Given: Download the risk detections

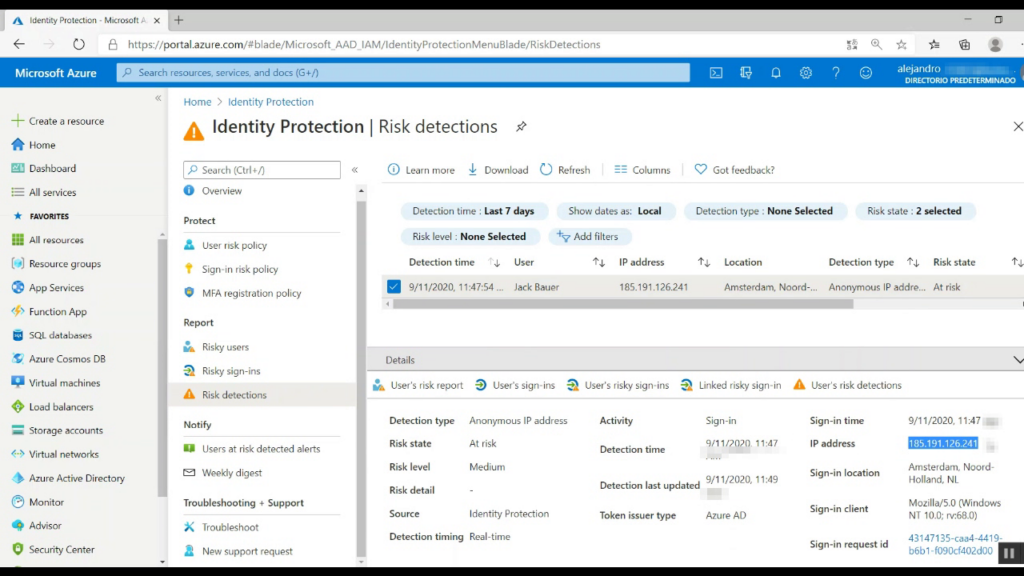Looking at the screenshot, I should pos(498,170).
